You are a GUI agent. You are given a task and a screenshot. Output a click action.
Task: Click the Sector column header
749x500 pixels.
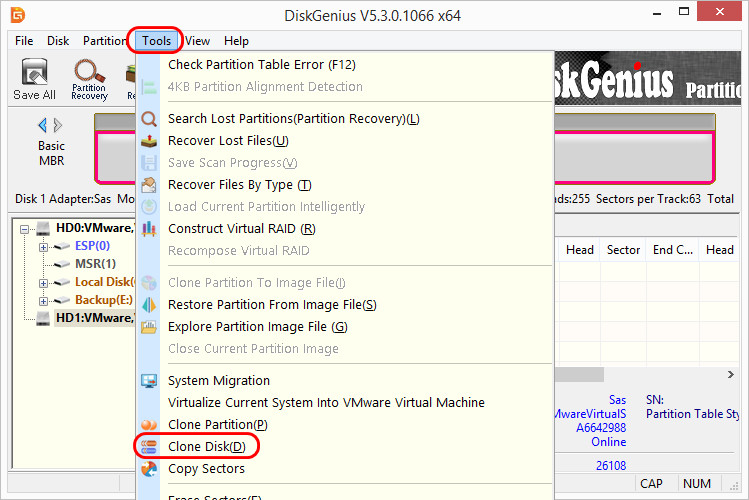pyautogui.click(x=623, y=250)
